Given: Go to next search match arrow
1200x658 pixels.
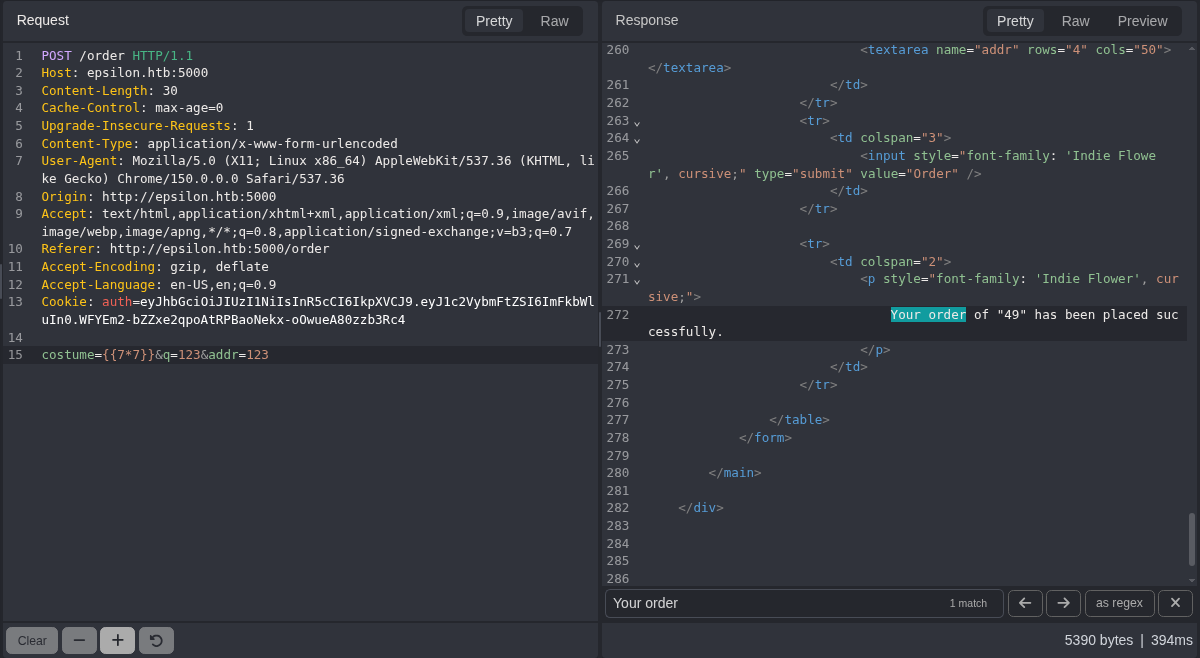Looking at the screenshot, I should click(x=1063, y=603).
